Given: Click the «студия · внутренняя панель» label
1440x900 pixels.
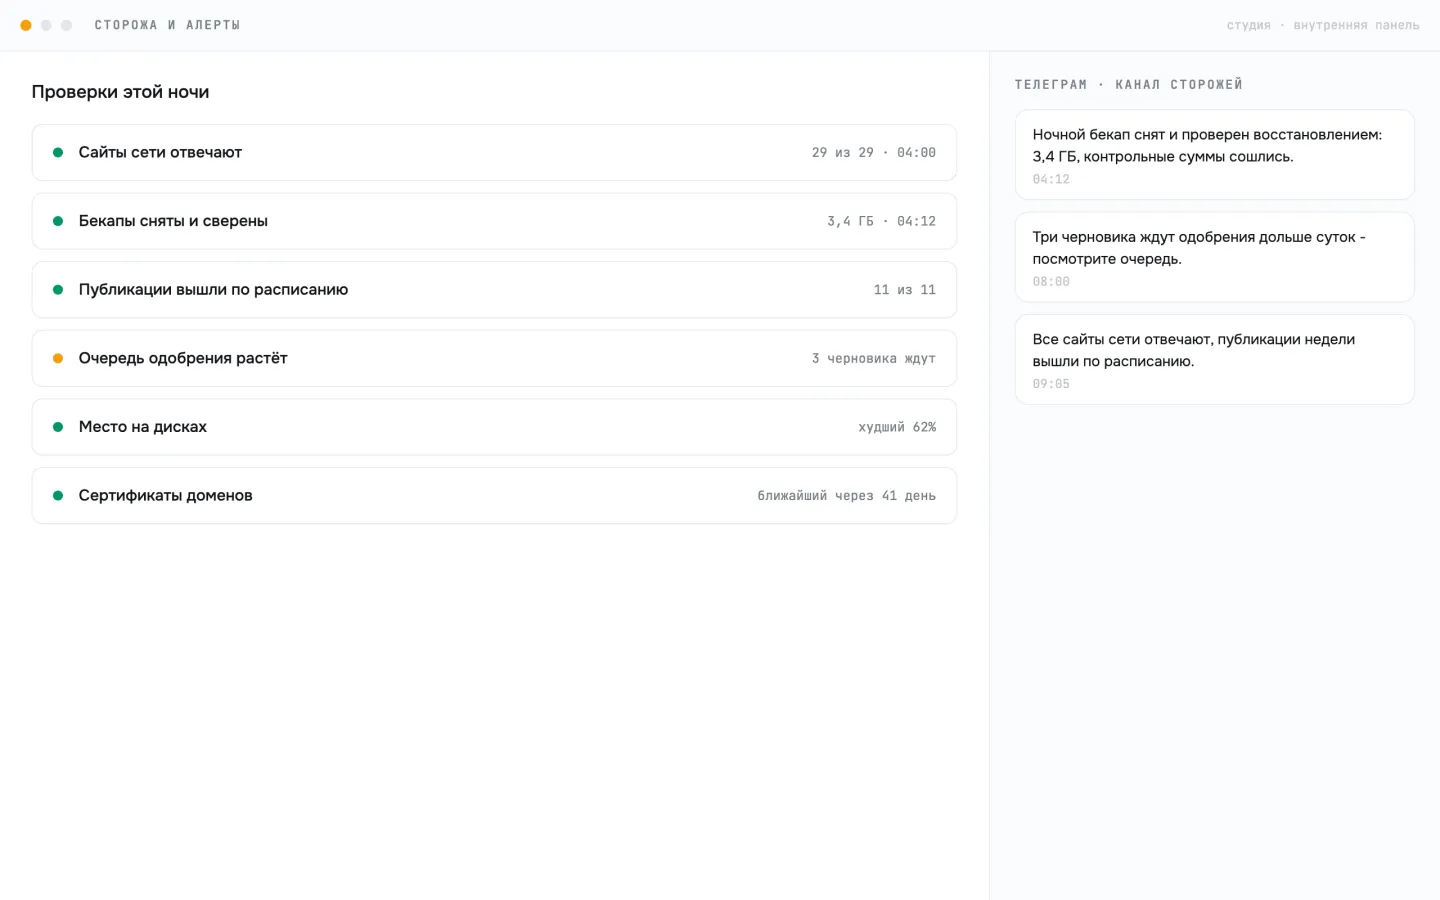Looking at the screenshot, I should click(x=1323, y=26).
